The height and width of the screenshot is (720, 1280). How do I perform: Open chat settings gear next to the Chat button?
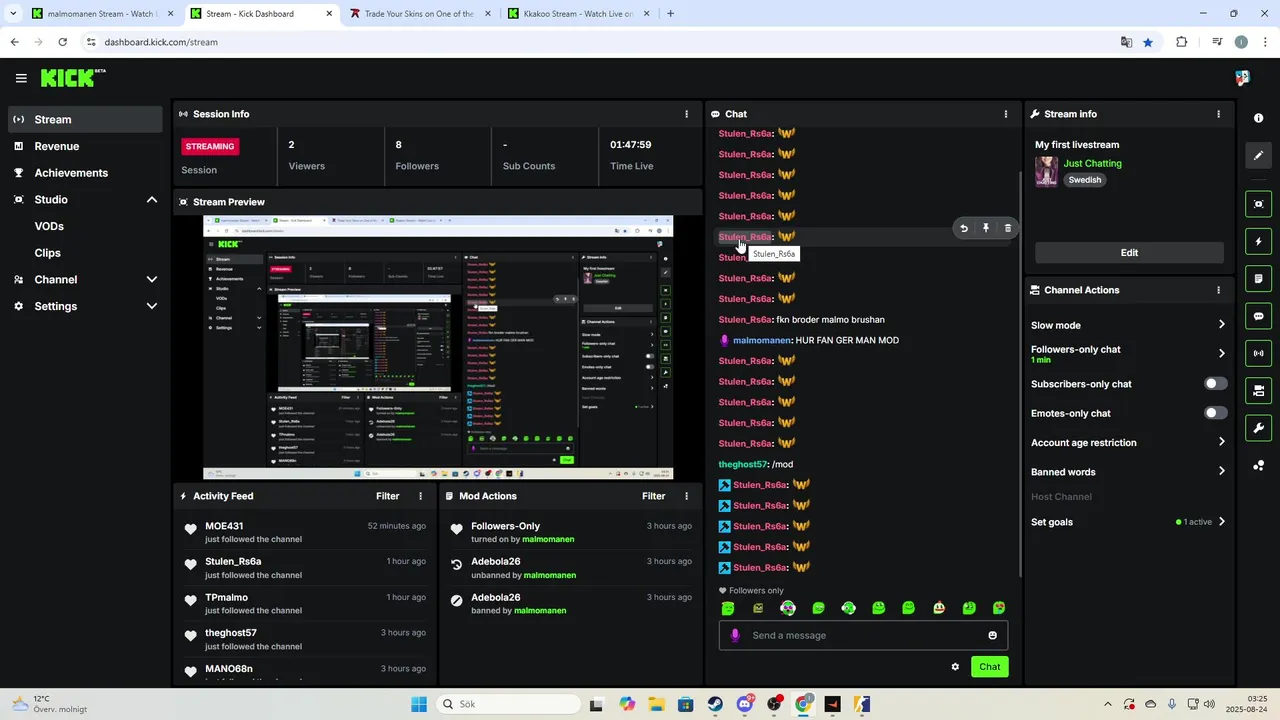tap(955, 667)
